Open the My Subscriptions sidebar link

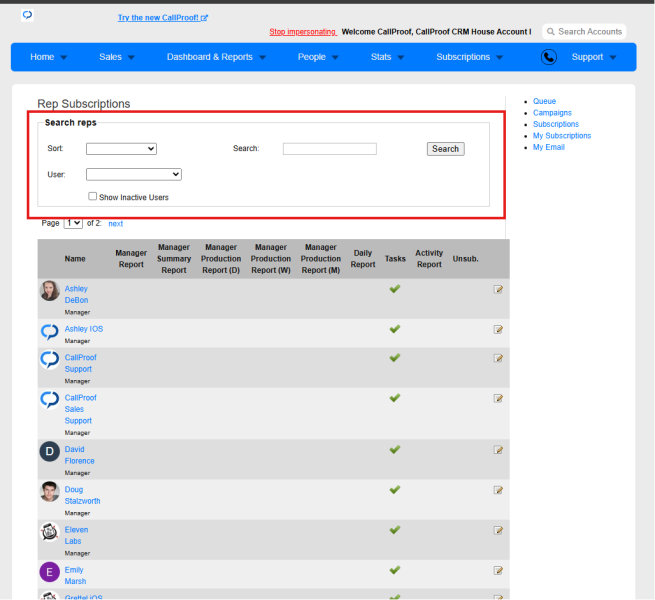(562, 136)
